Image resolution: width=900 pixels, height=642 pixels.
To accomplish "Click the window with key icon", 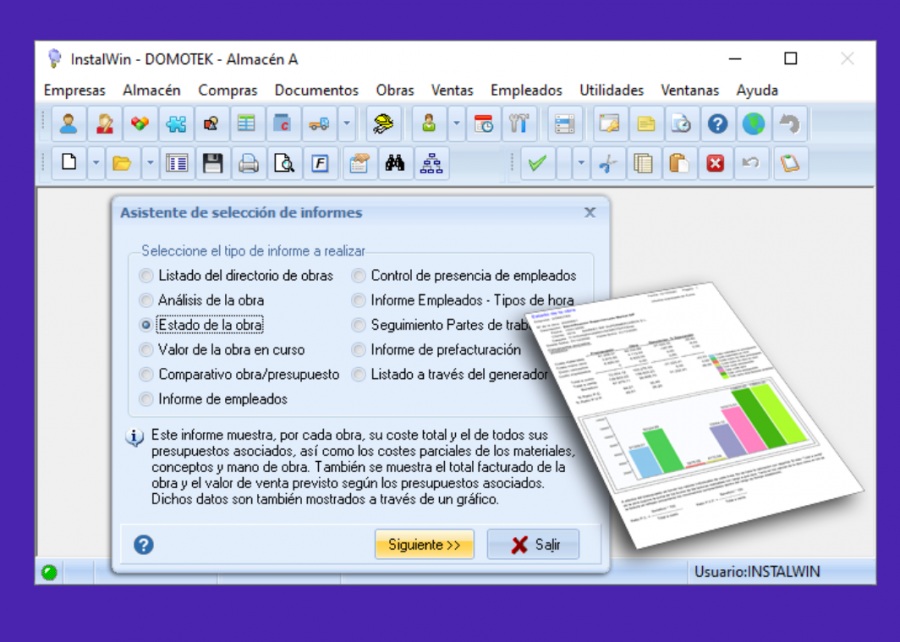I will coord(609,123).
